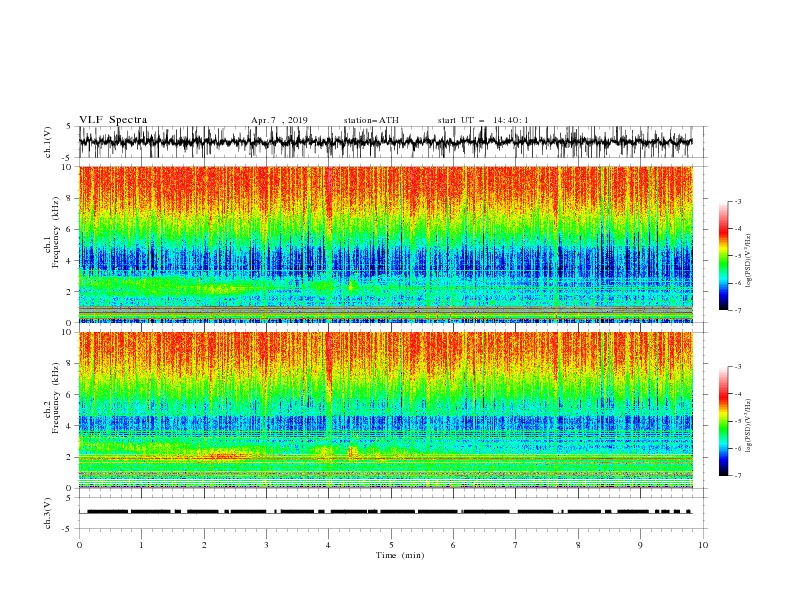Viewport: 792px width, 612px height.
Task: Click the 'ch.3(V)' axis label
Action: pyautogui.click(x=48, y=513)
